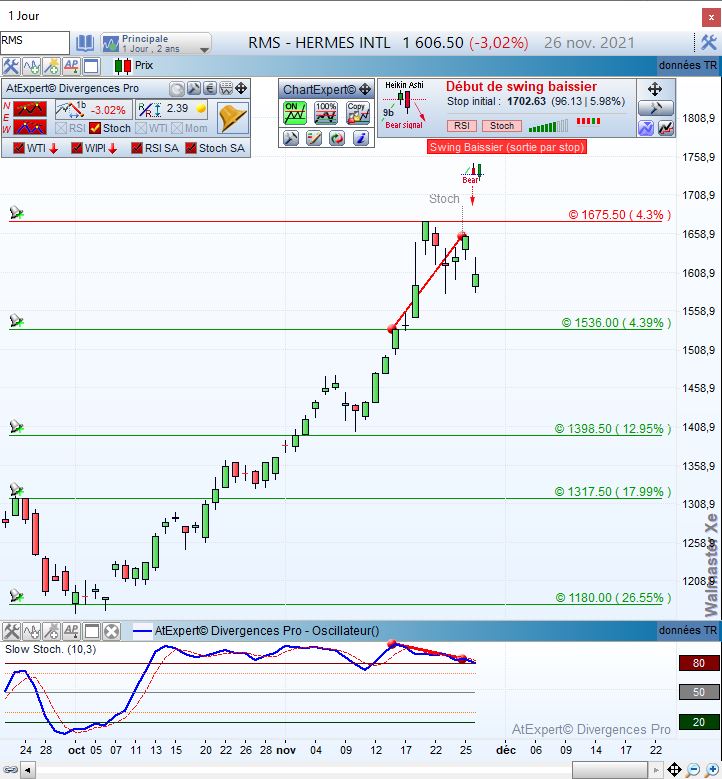722x779 pixels.
Task: Toggle the WTI checkbox beside Mom
Action: [x=141, y=128]
